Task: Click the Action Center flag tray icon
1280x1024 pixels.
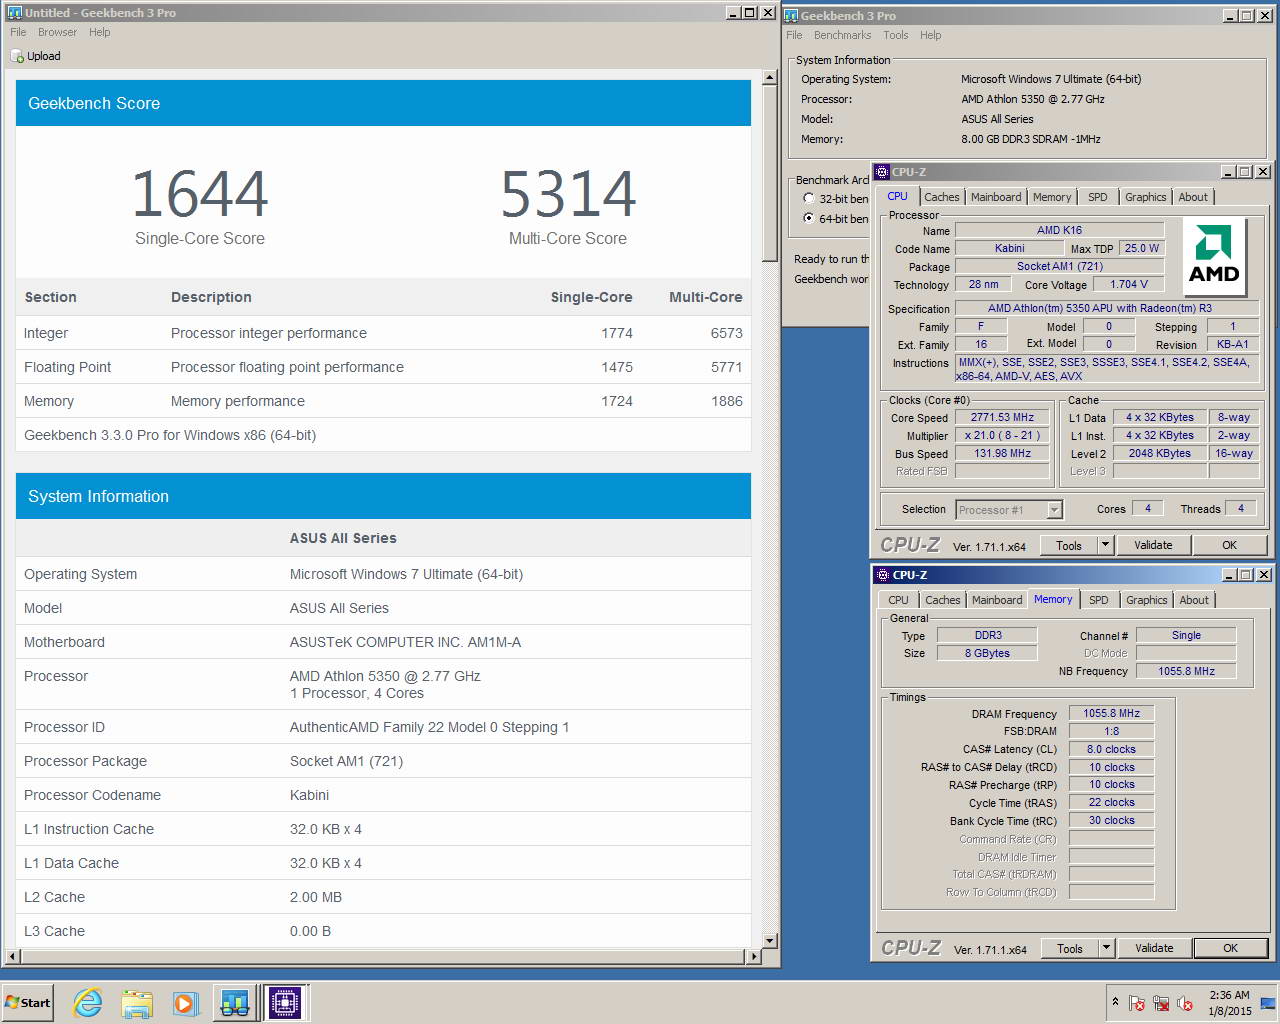Action: pyautogui.click(x=1137, y=1003)
